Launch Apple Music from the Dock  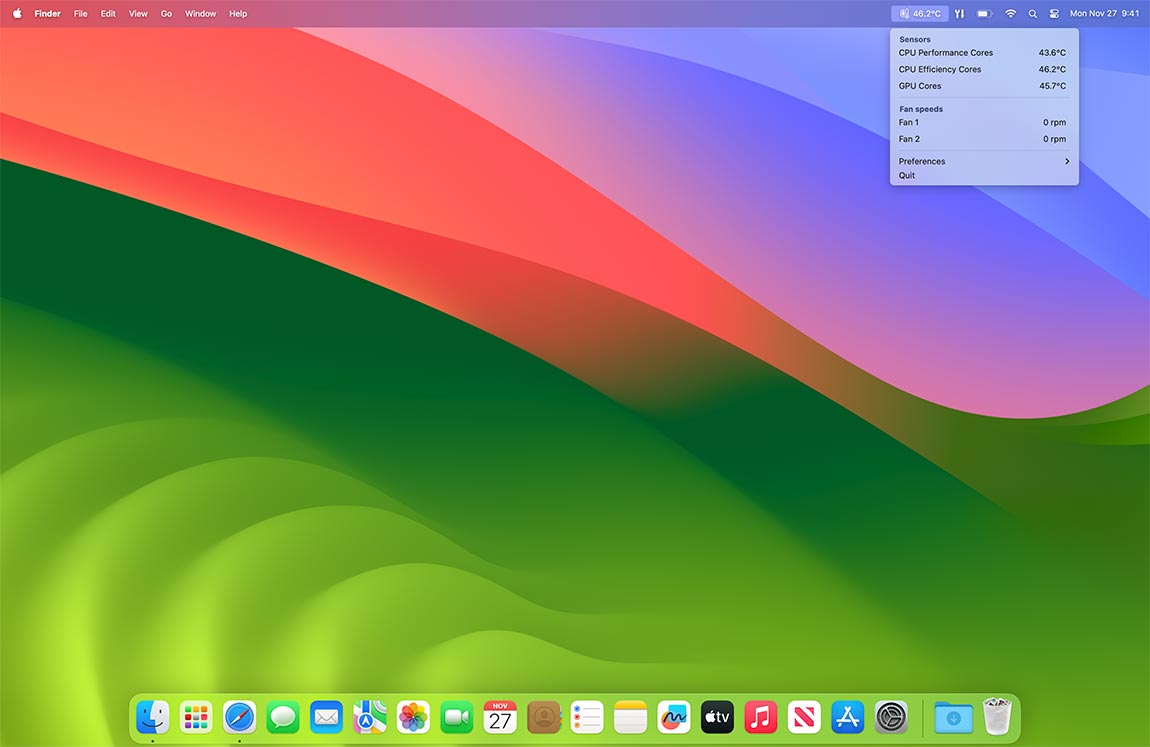point(760,717)
